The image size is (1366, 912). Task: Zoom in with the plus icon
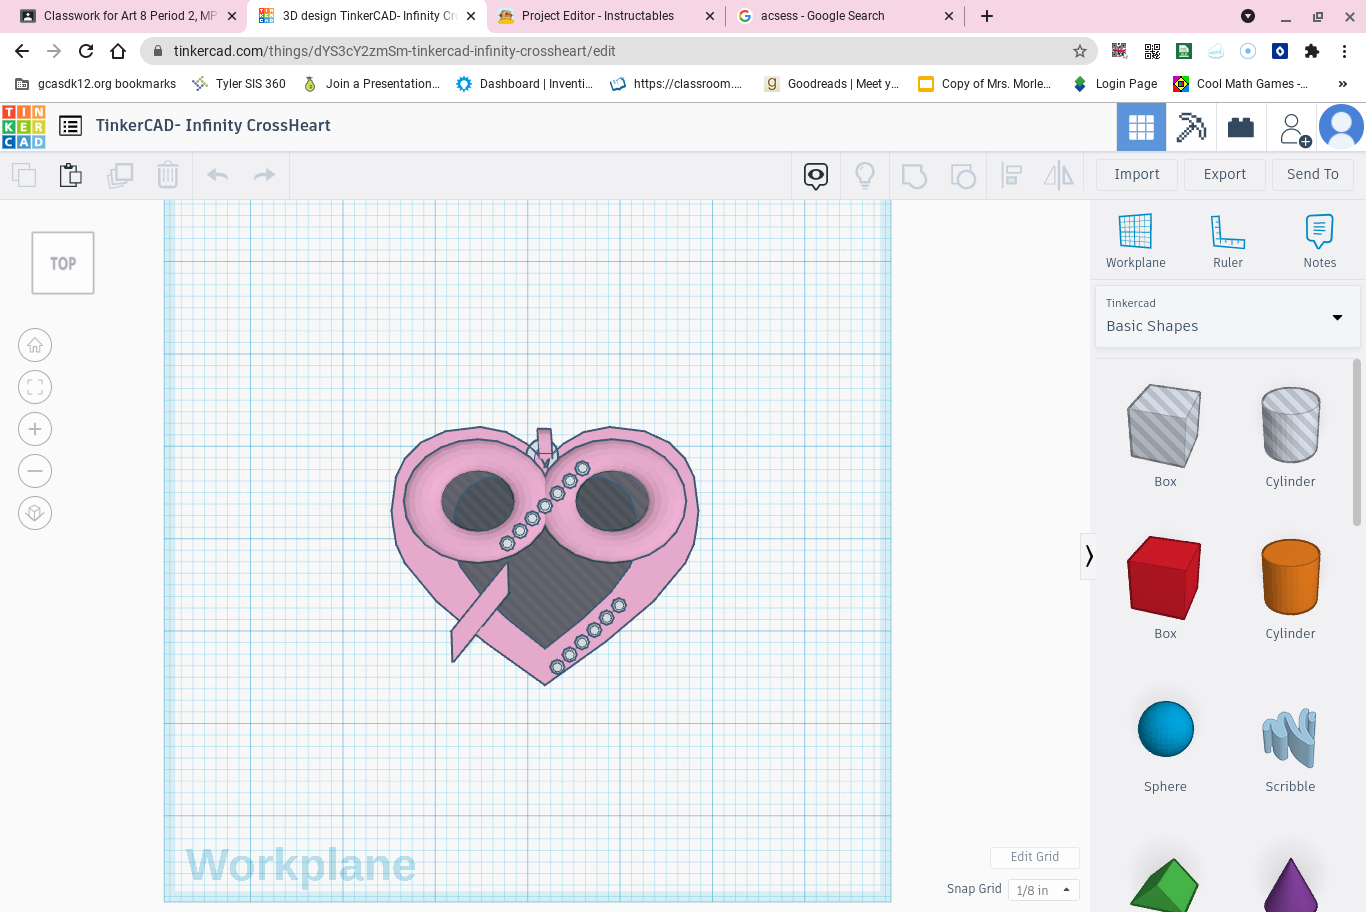[x=35, y=429]
